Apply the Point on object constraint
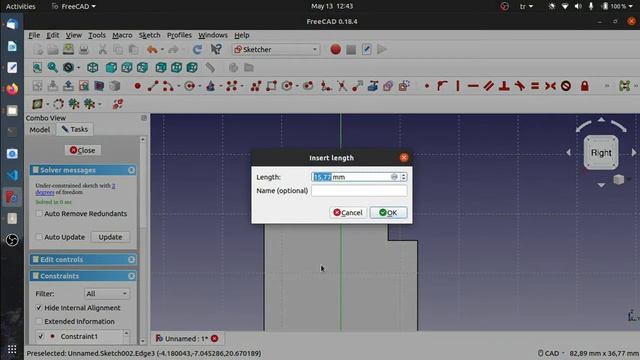 [x=442, y=86]
